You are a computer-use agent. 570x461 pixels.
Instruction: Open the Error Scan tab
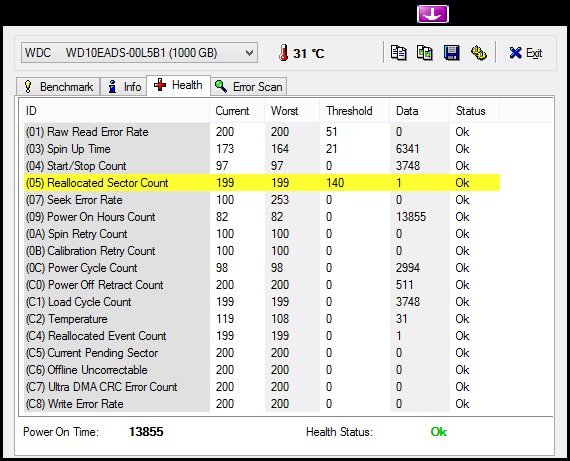(x=249, y=87)
